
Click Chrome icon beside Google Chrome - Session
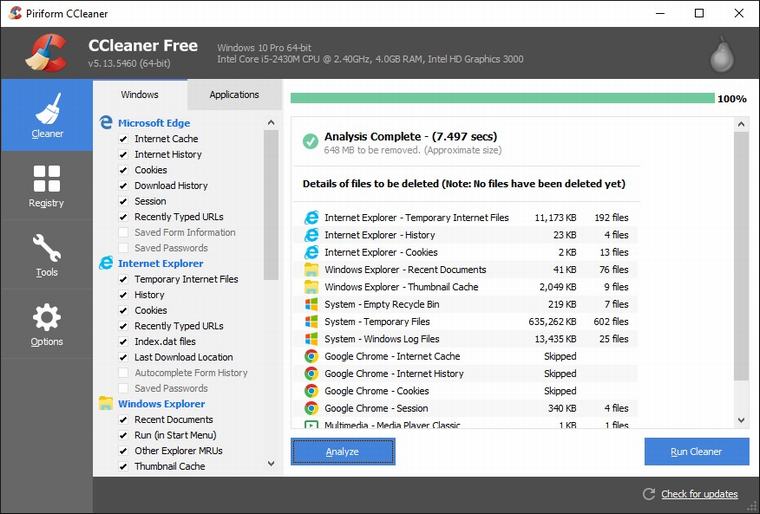point(311,408)
